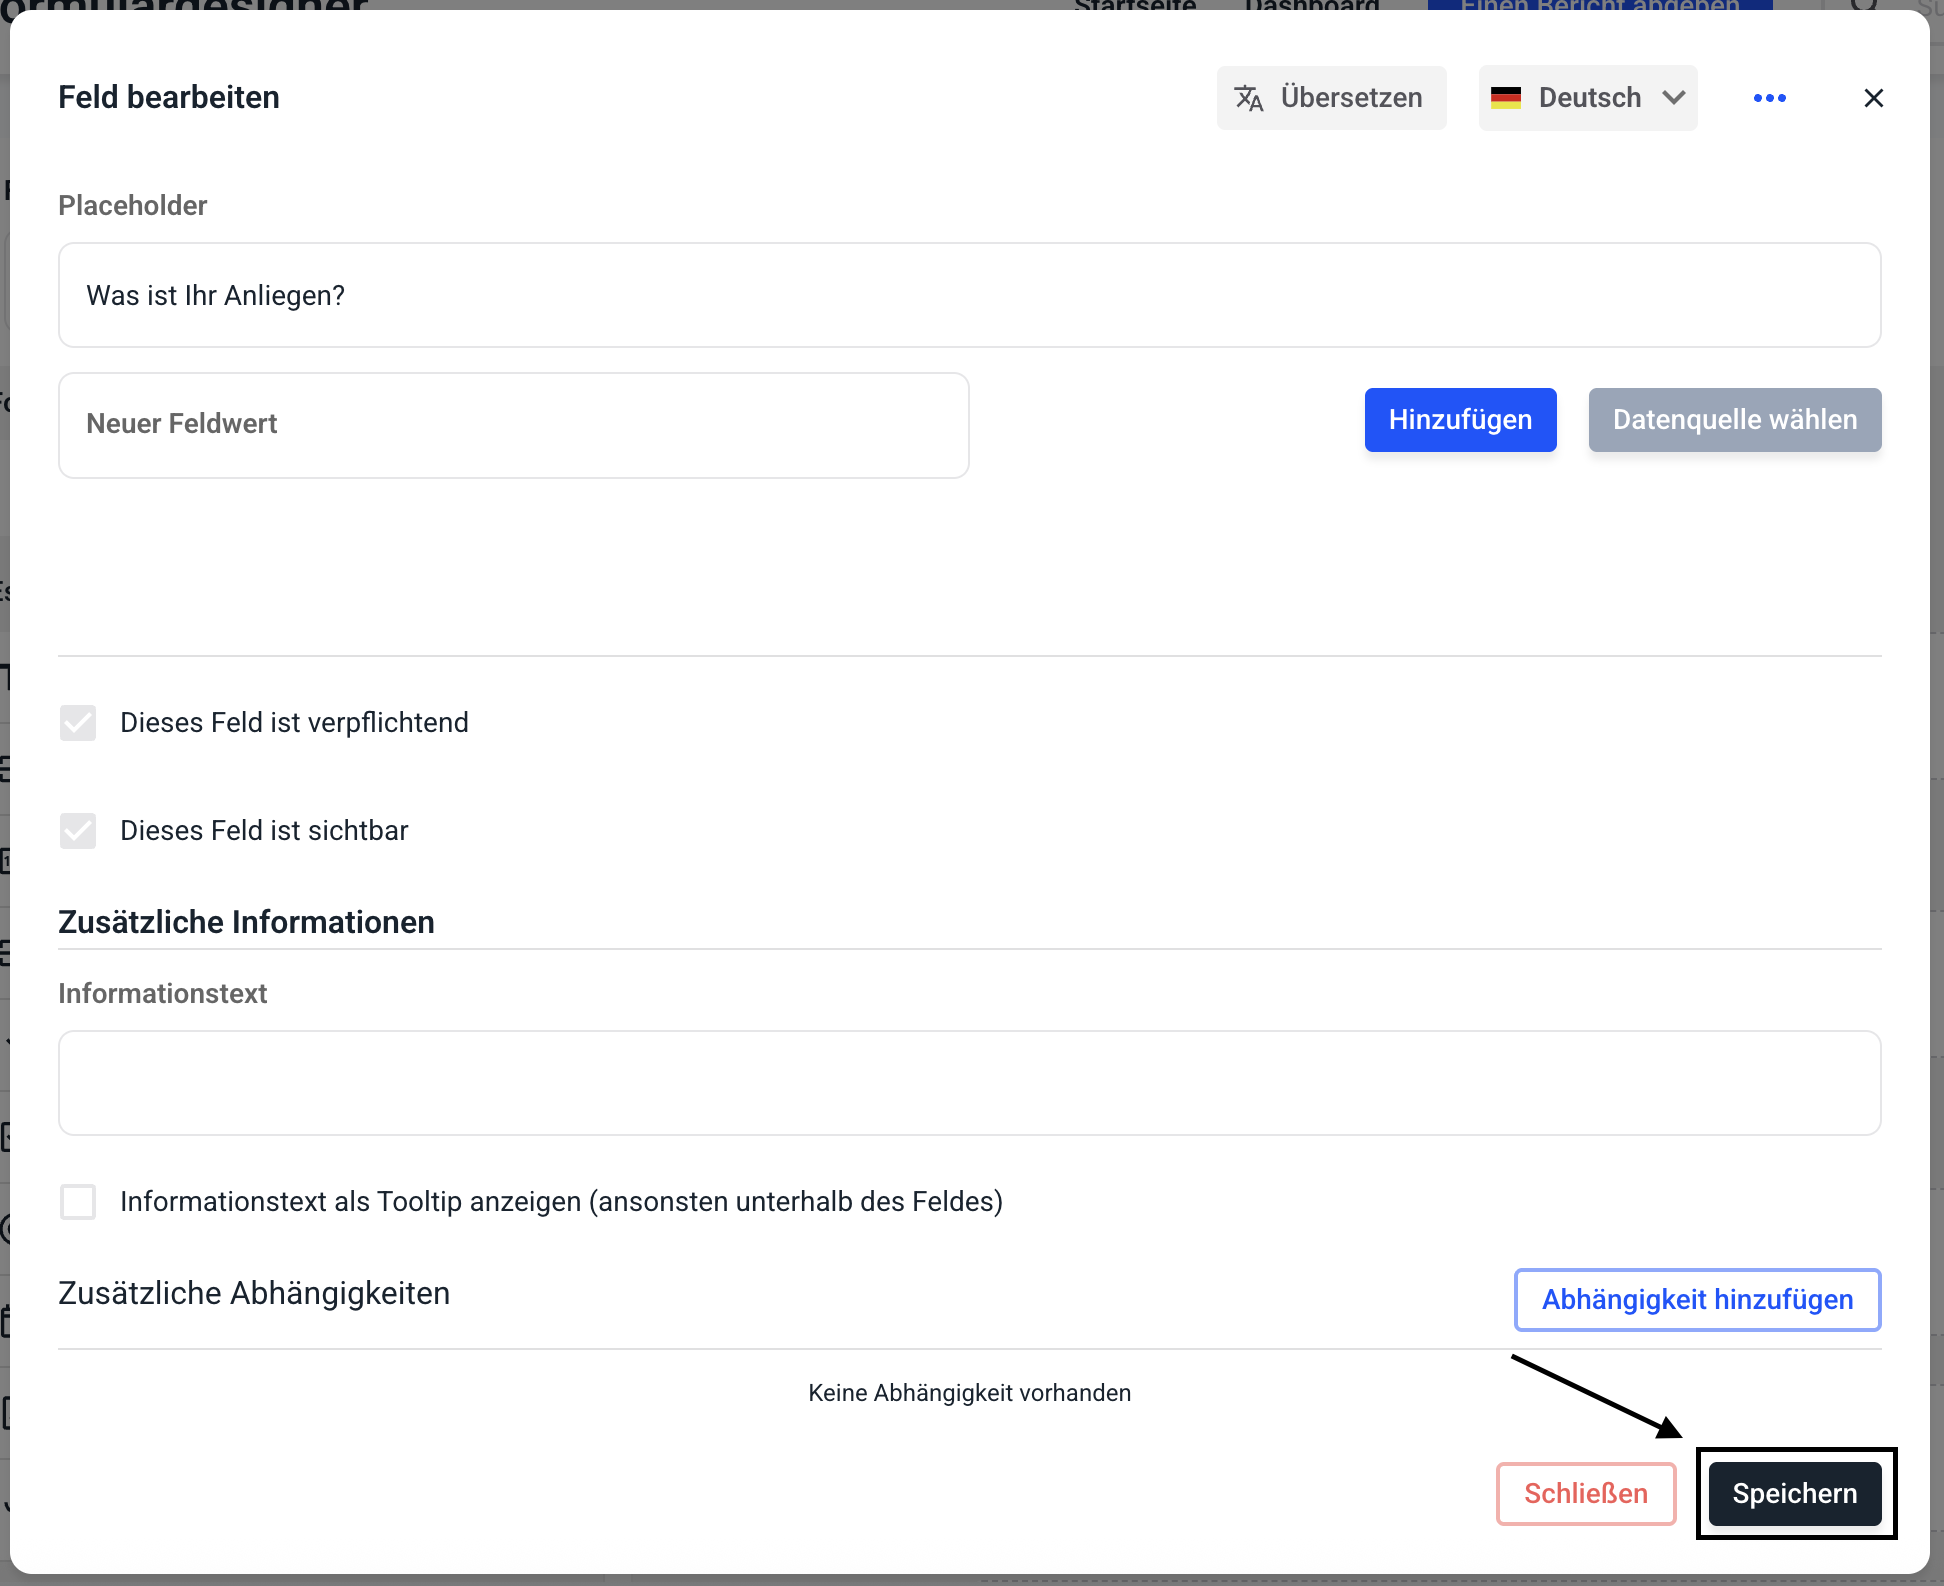Close the Feld bearbeiten dialog with X
The height and width of the screenshot is (1586, 1944).
coord(1873,98)
